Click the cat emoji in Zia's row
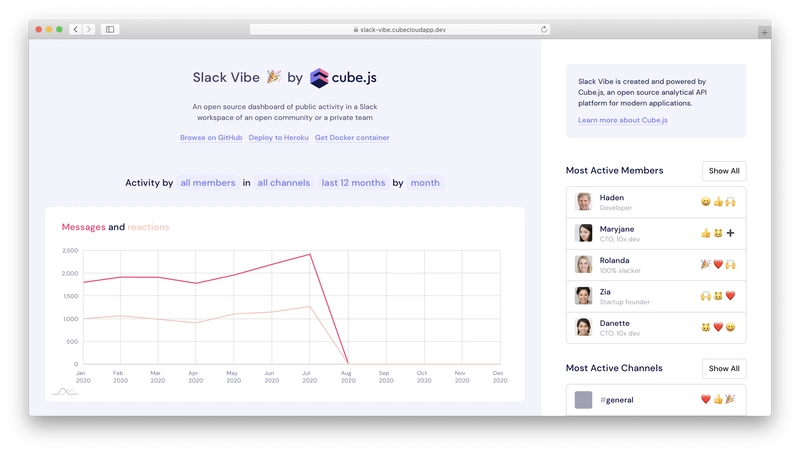The image size is (800, 454). [718, 296]
